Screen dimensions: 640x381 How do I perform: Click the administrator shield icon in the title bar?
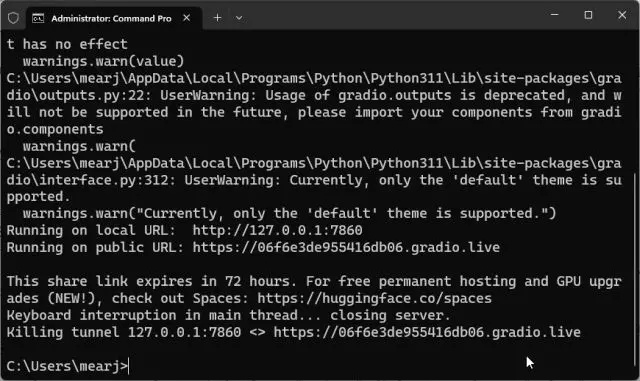point(13,18)
